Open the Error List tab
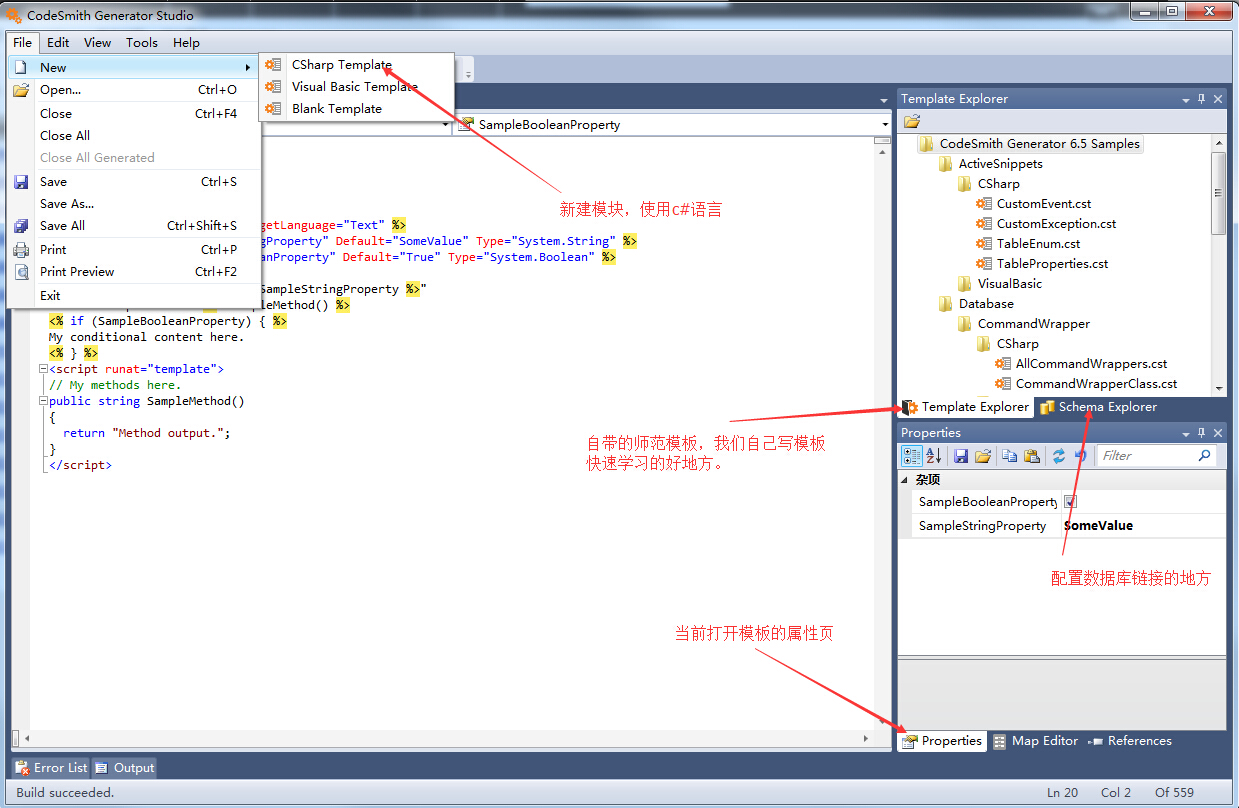The width and height of the screenshot is (1239, 808). point(51,768)
